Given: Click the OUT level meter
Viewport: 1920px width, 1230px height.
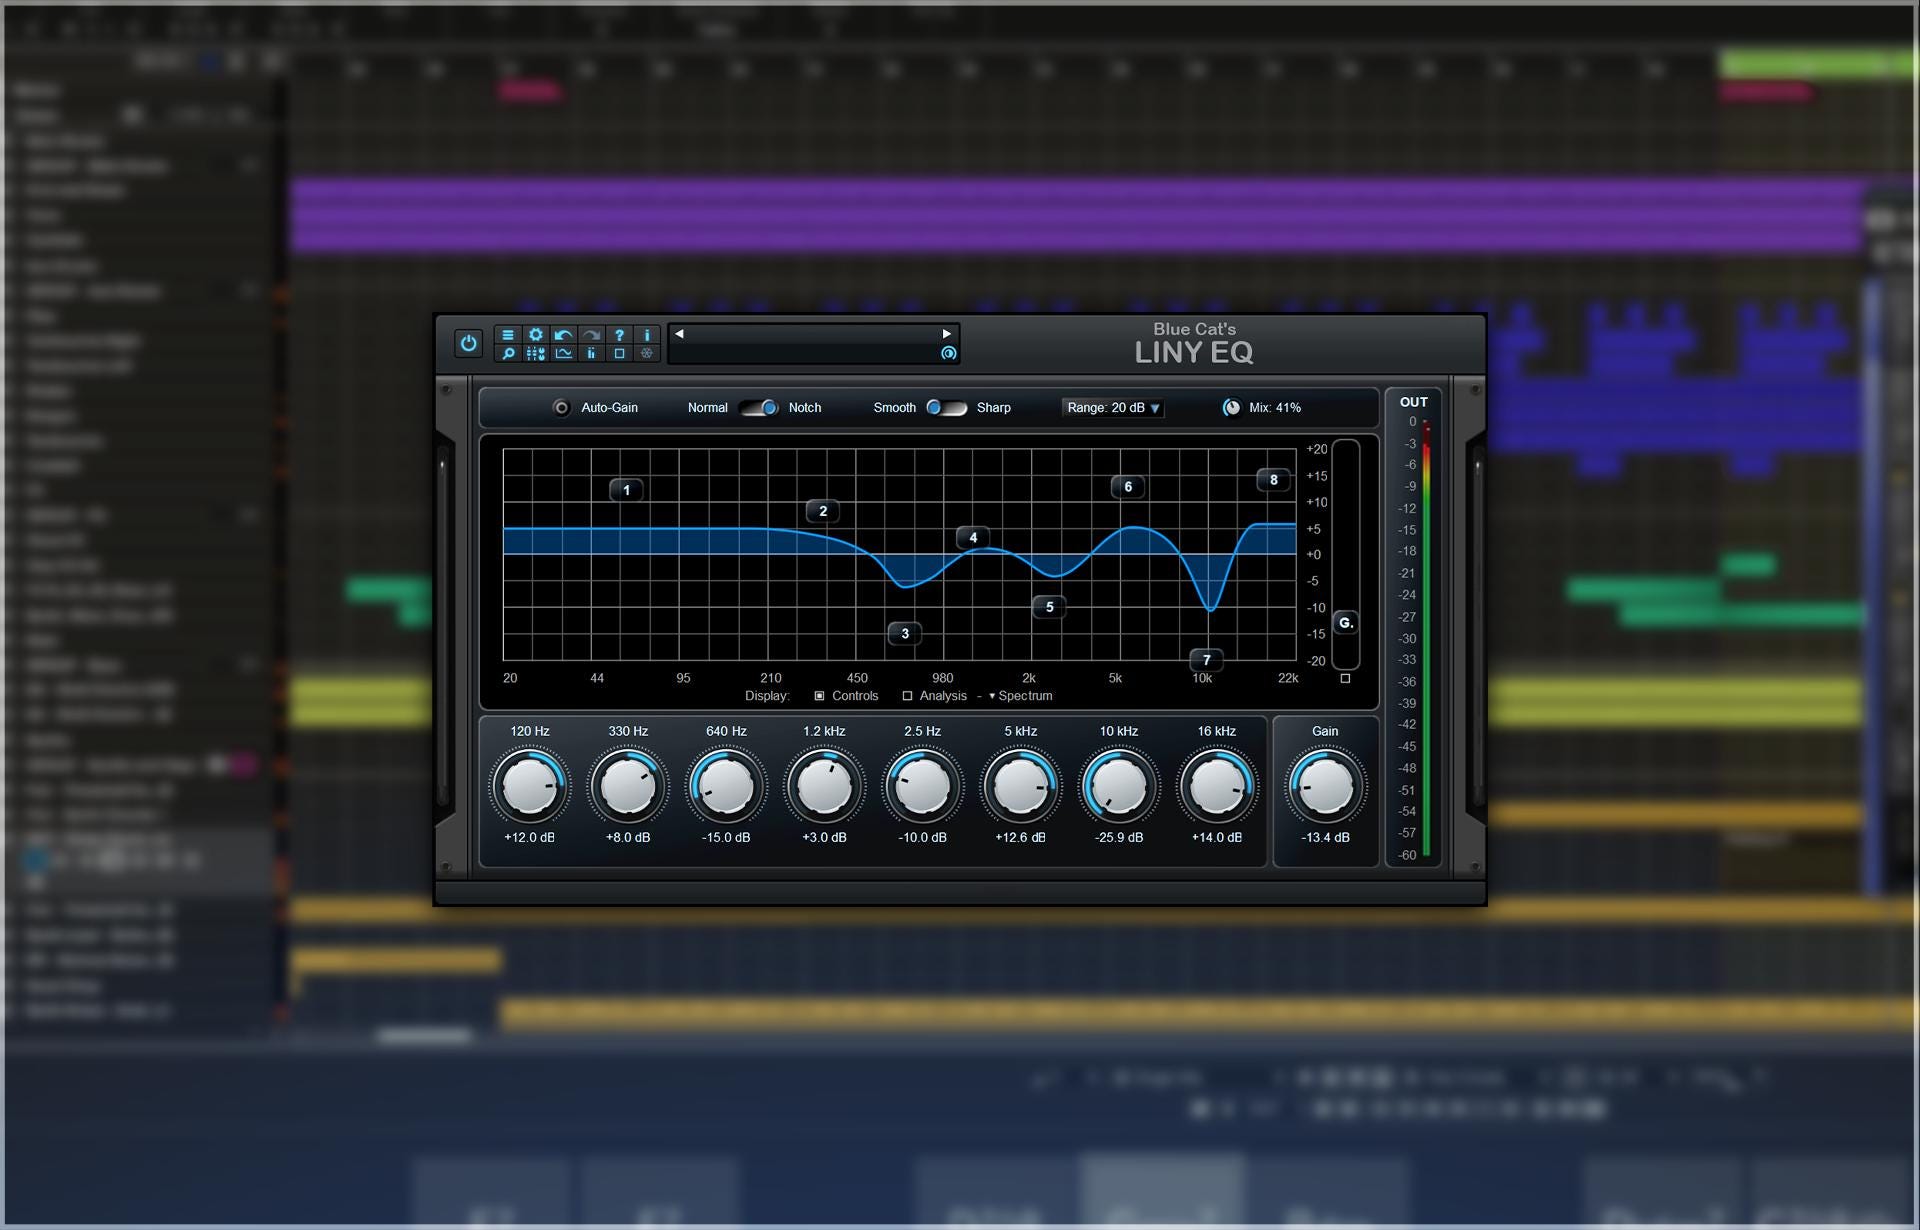Looking at the screenshot, I should pyautogui.click(x=1426, y=638).
